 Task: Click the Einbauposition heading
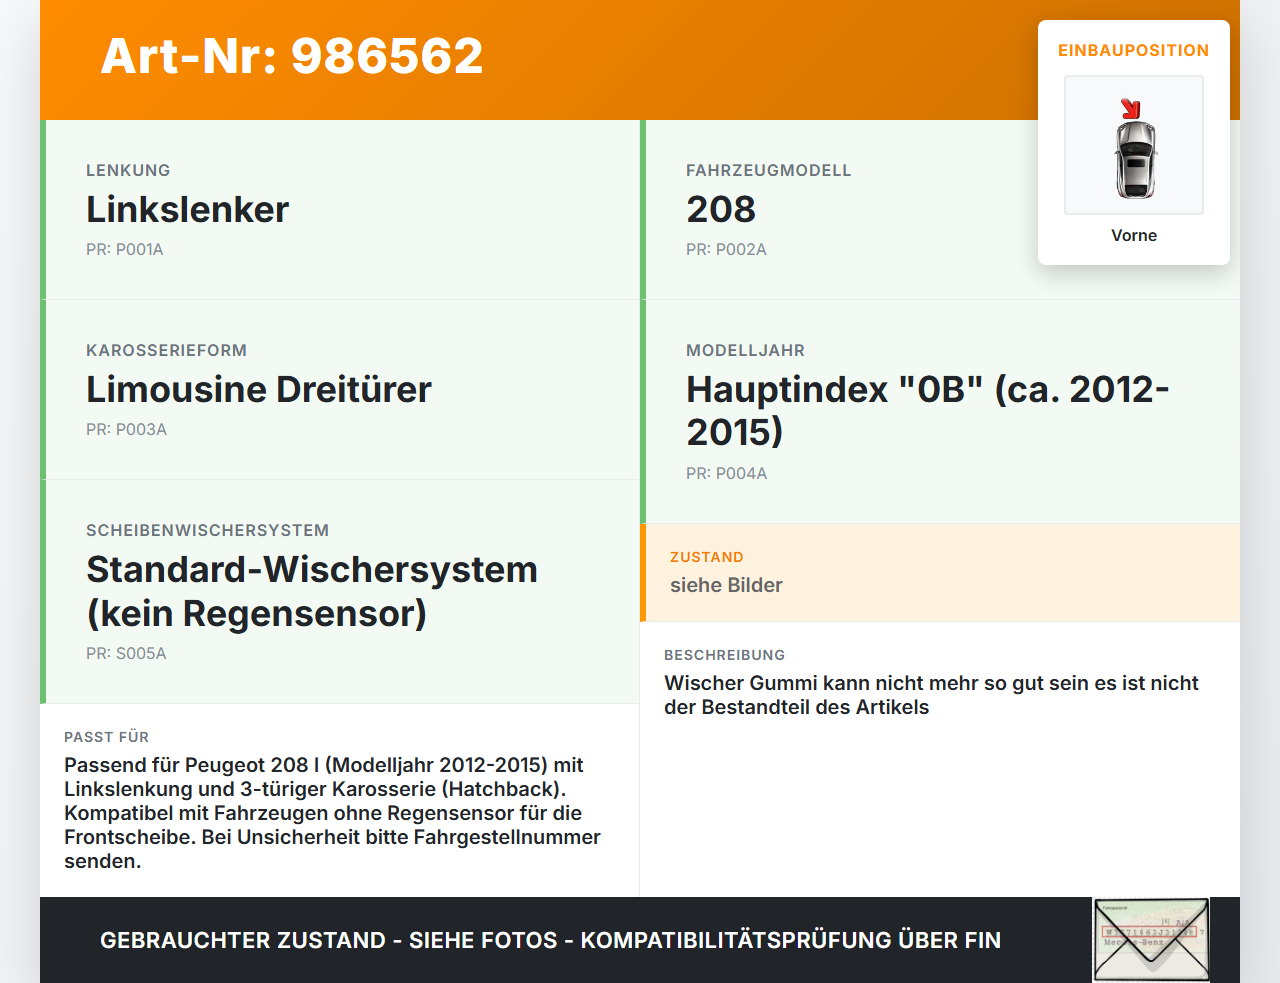click(x=1133, y=50)
